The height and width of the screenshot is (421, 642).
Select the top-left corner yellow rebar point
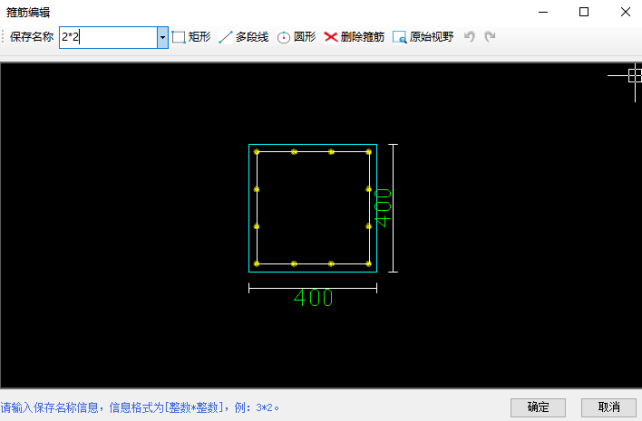coord(257,152)
